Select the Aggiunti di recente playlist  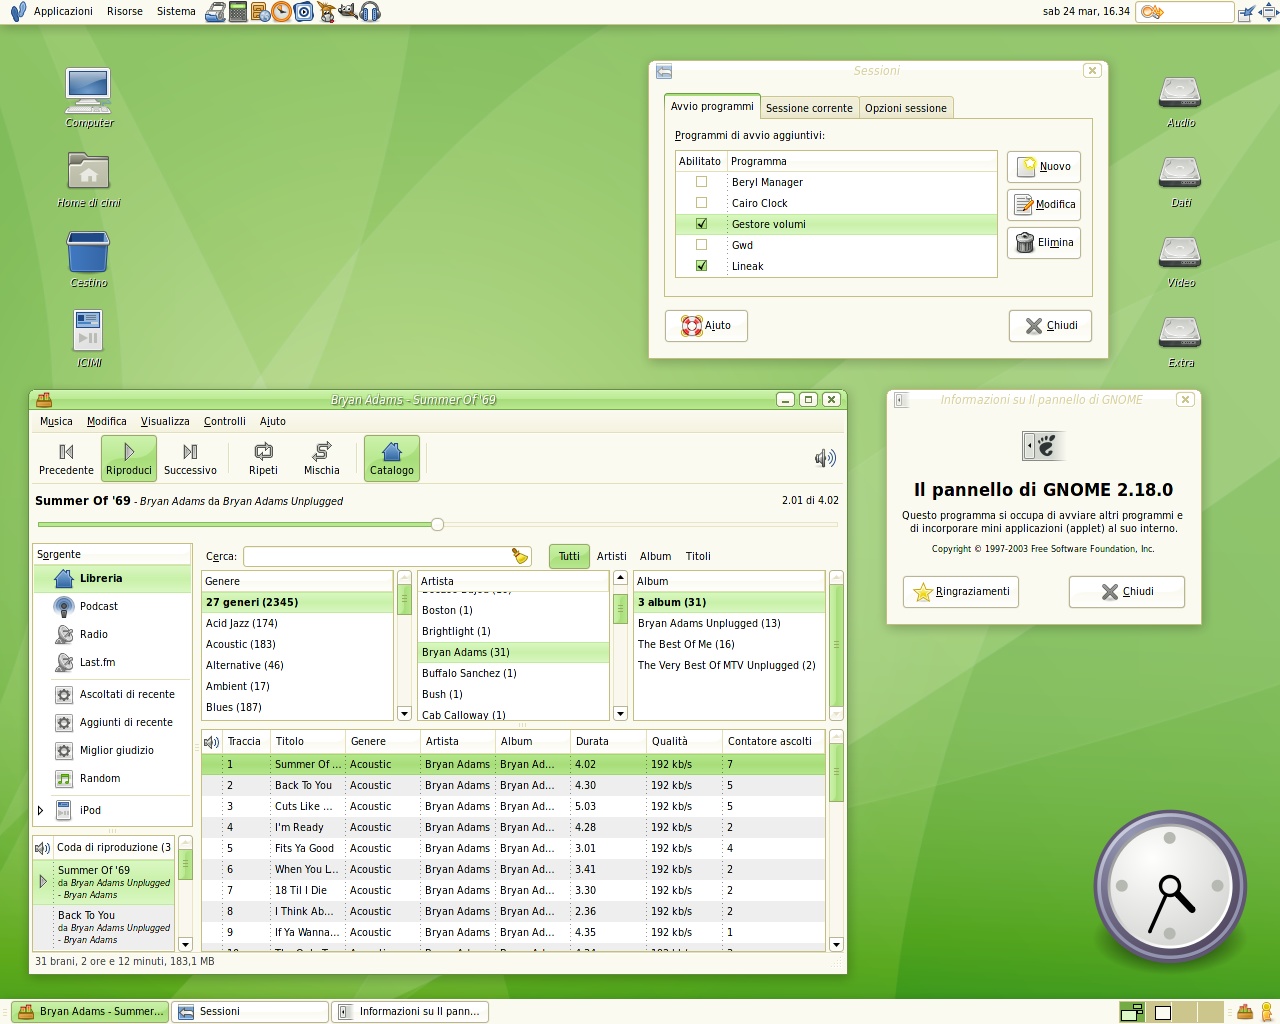112,722
